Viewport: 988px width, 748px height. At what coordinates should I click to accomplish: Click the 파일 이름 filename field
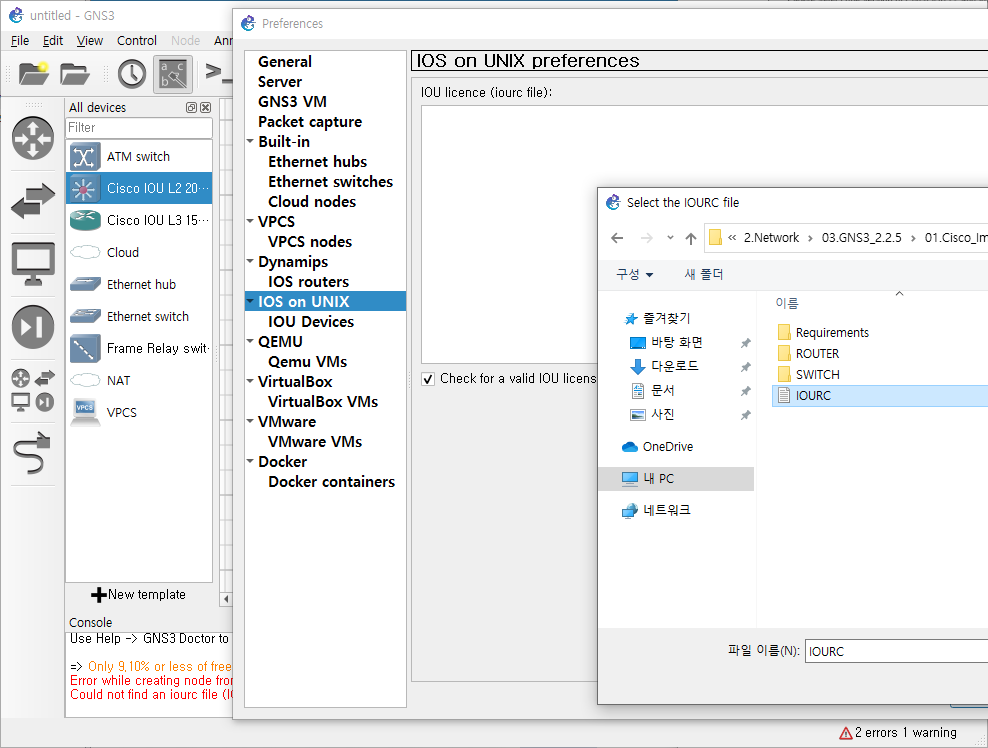(897, 651)
